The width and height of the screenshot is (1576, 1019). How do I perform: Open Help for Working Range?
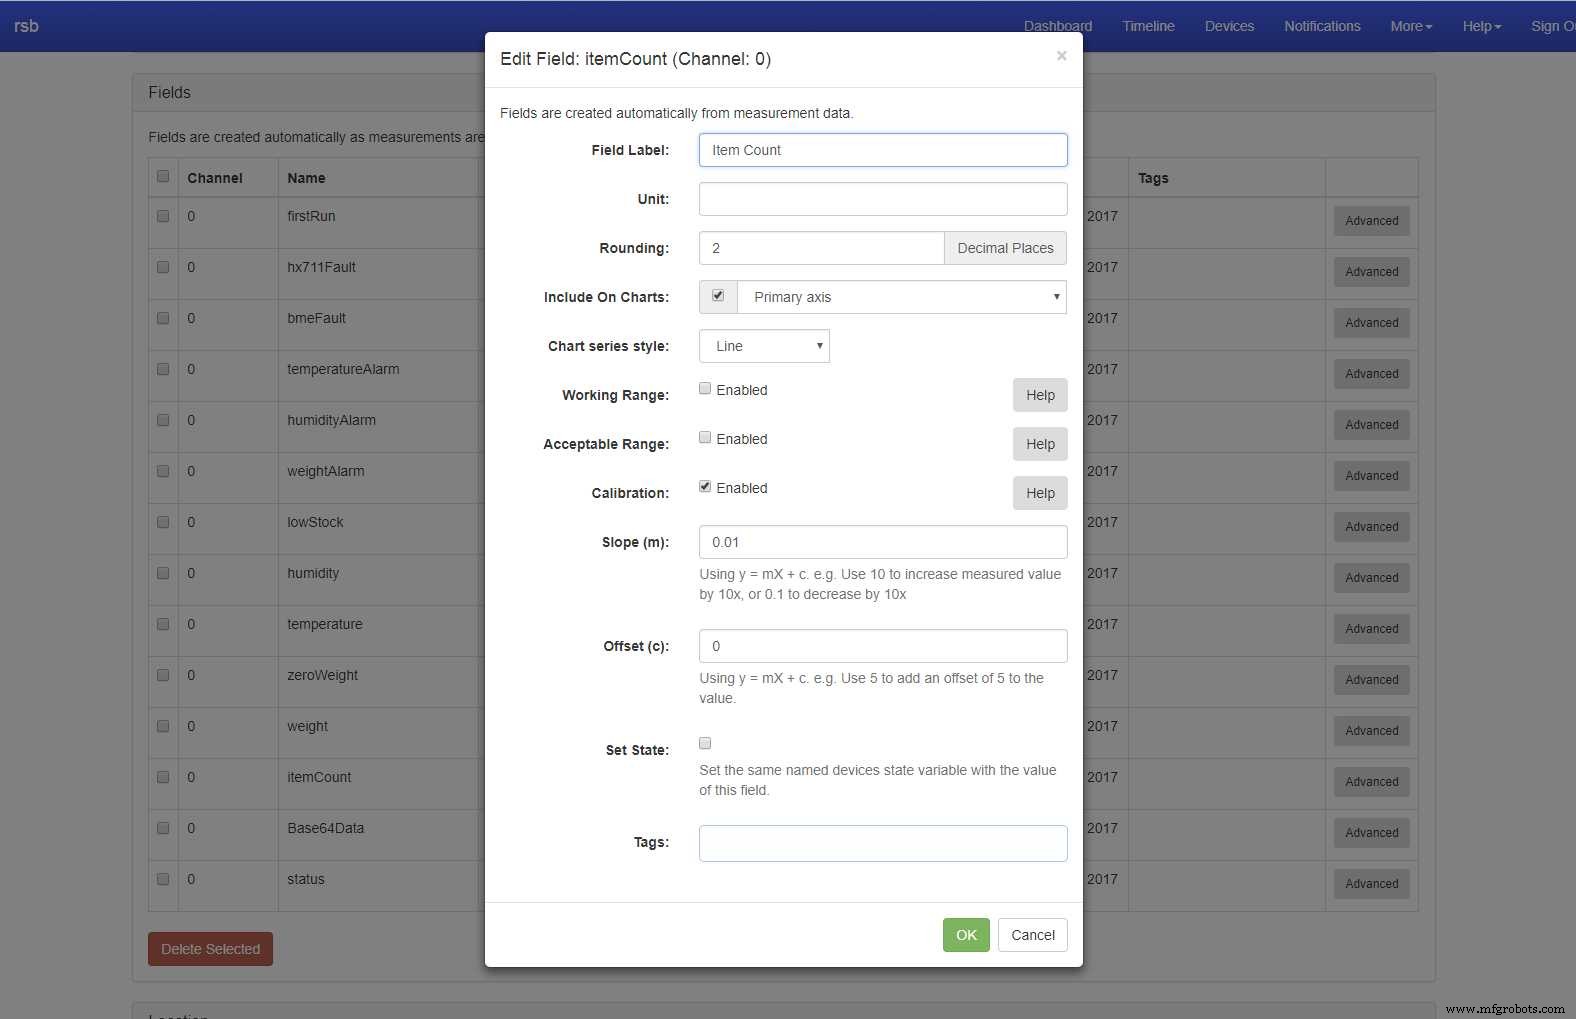[1040, 395]
